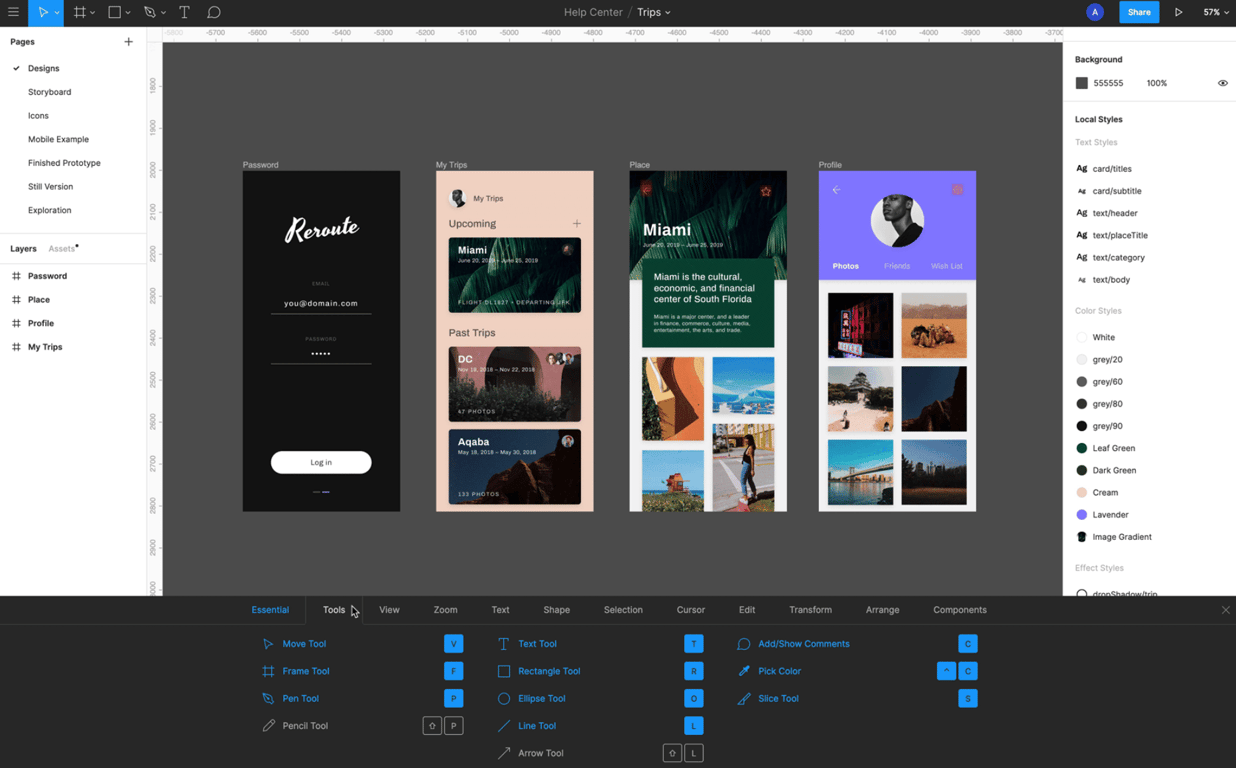The height and width of the screenshot is (768, 1236).
Task: Open shape tools dropdown arrow
Action: coord(128,13)
